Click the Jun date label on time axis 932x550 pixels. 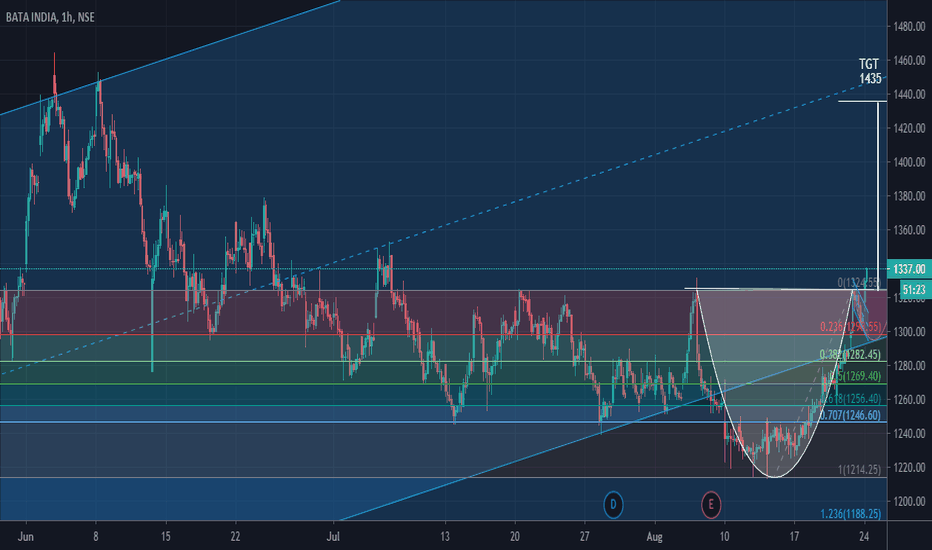26,536
